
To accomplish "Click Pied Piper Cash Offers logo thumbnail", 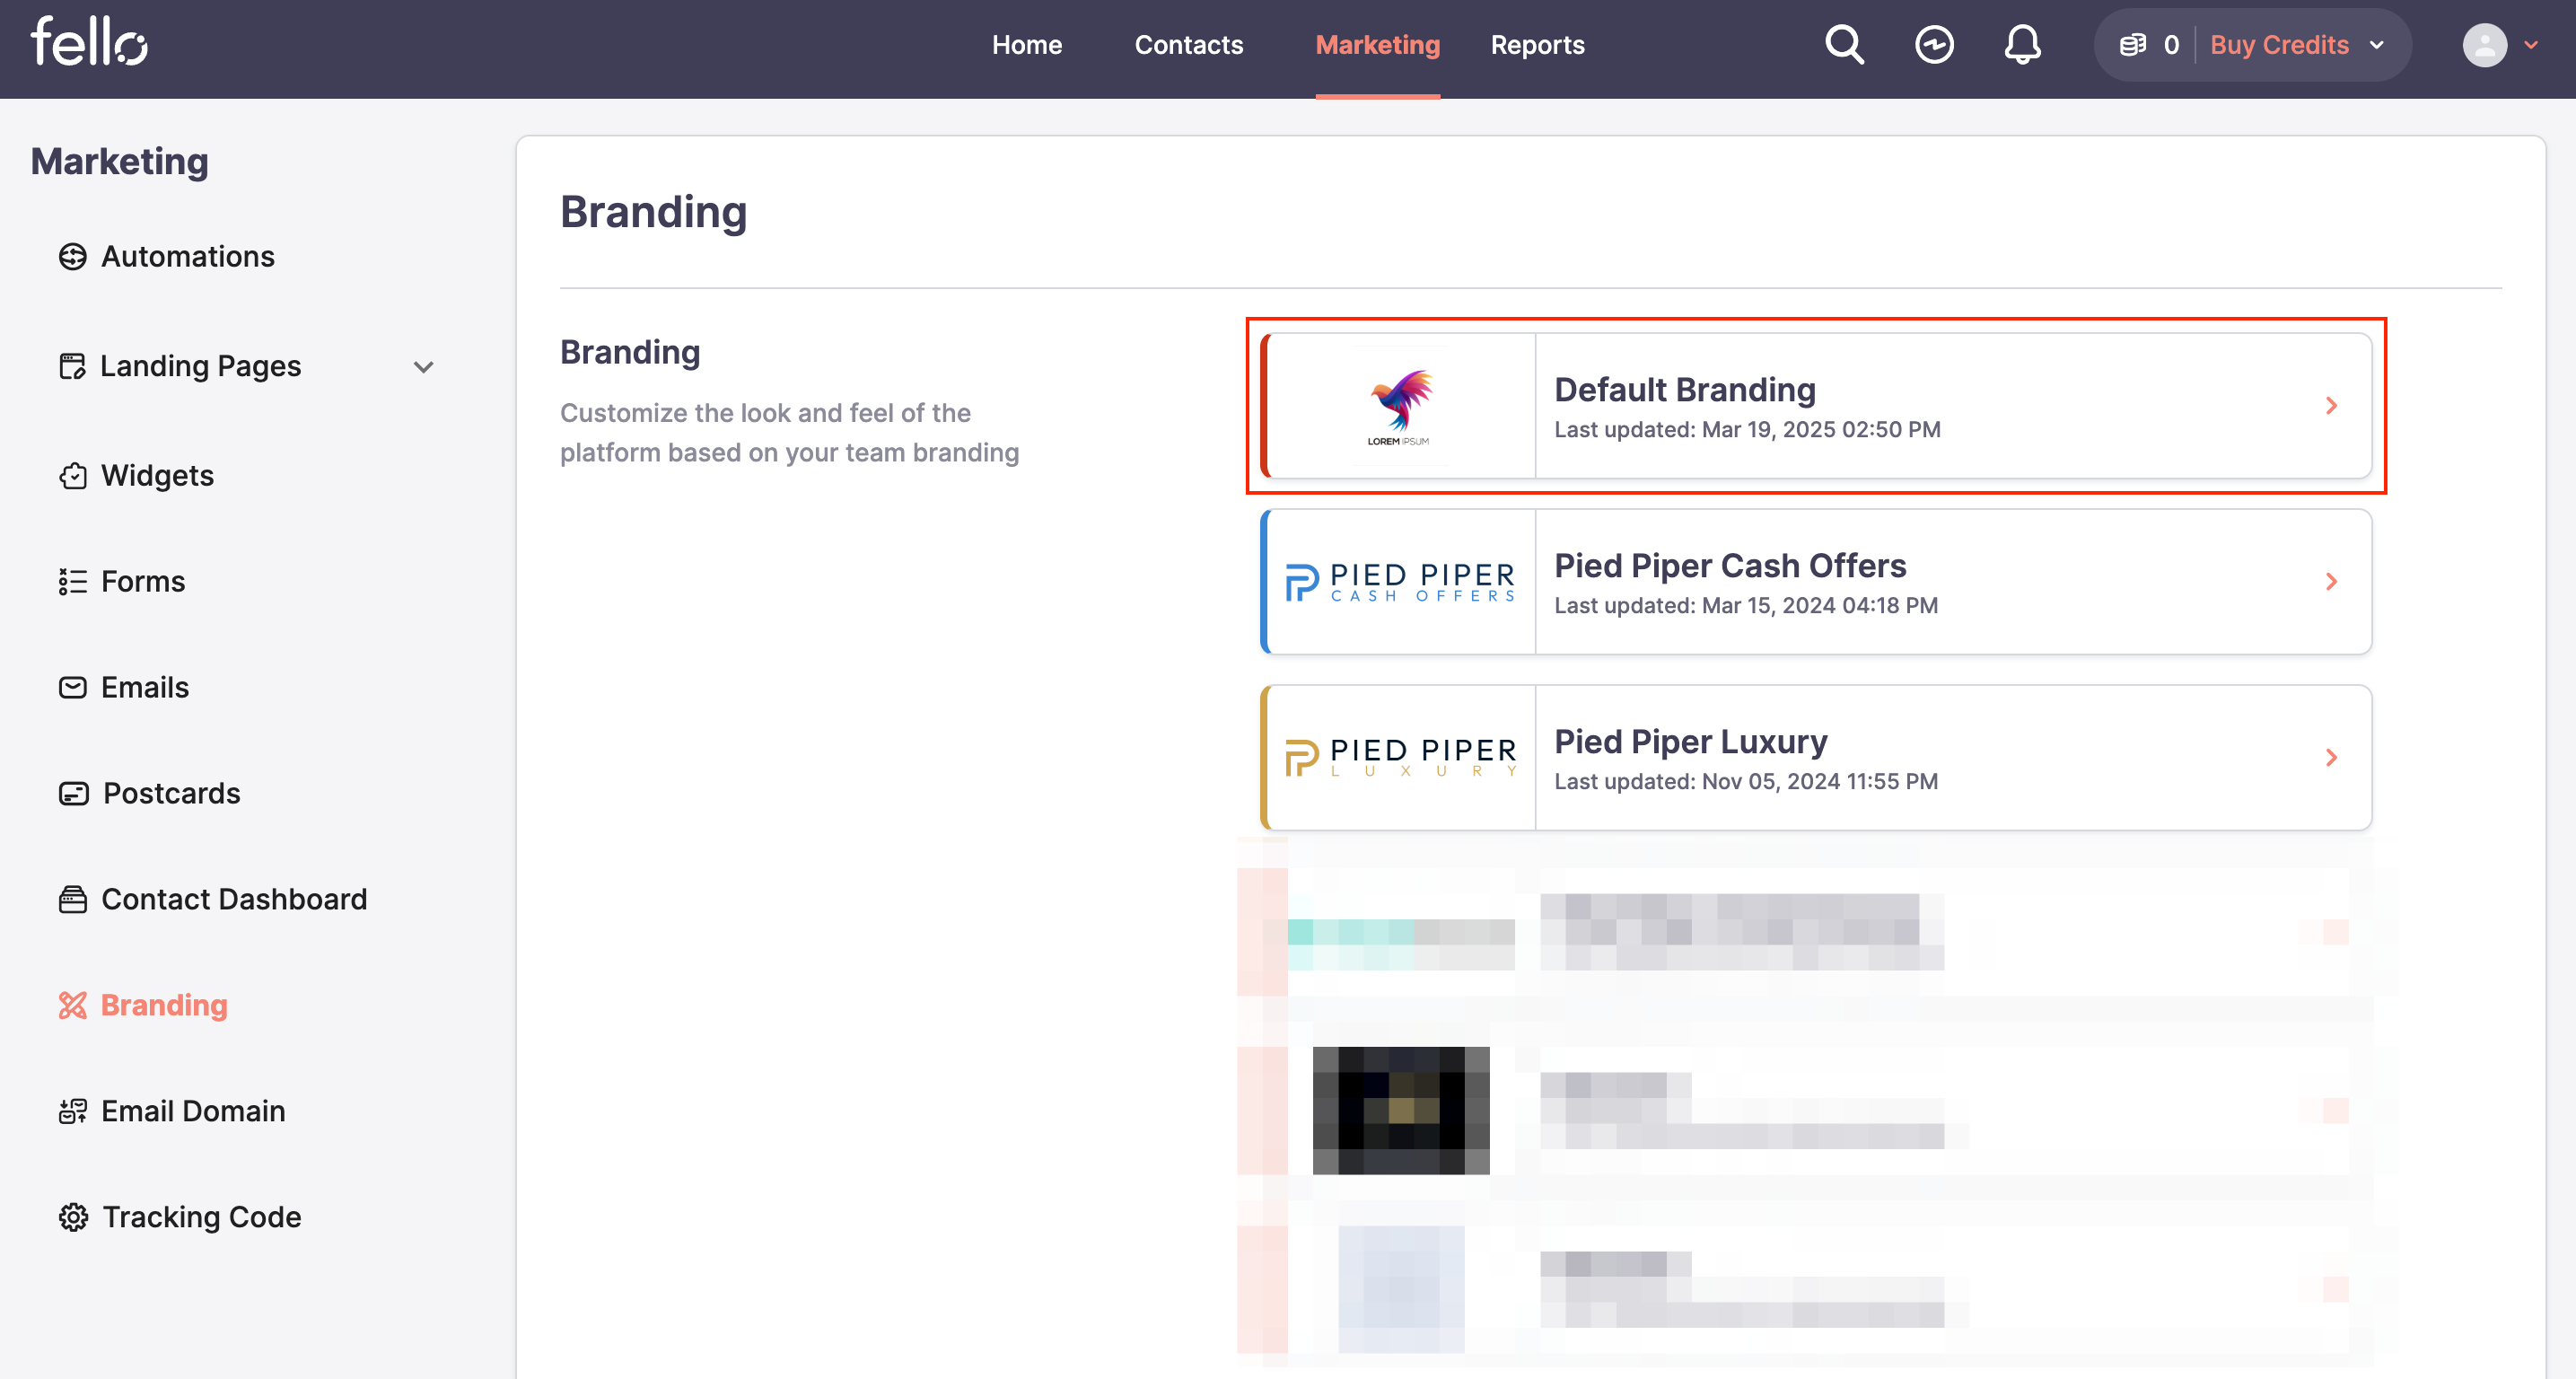I will click(x=1399, y=582).
